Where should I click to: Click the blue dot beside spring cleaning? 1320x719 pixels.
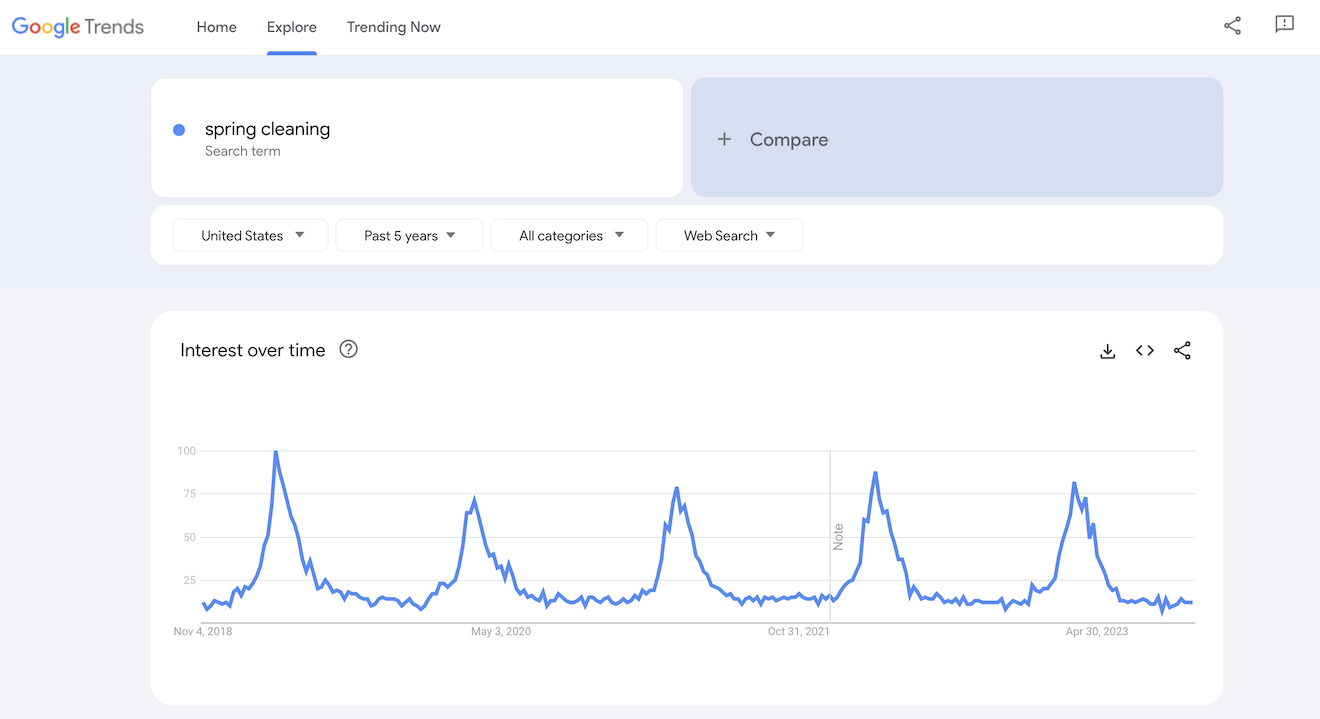[179, 130]
